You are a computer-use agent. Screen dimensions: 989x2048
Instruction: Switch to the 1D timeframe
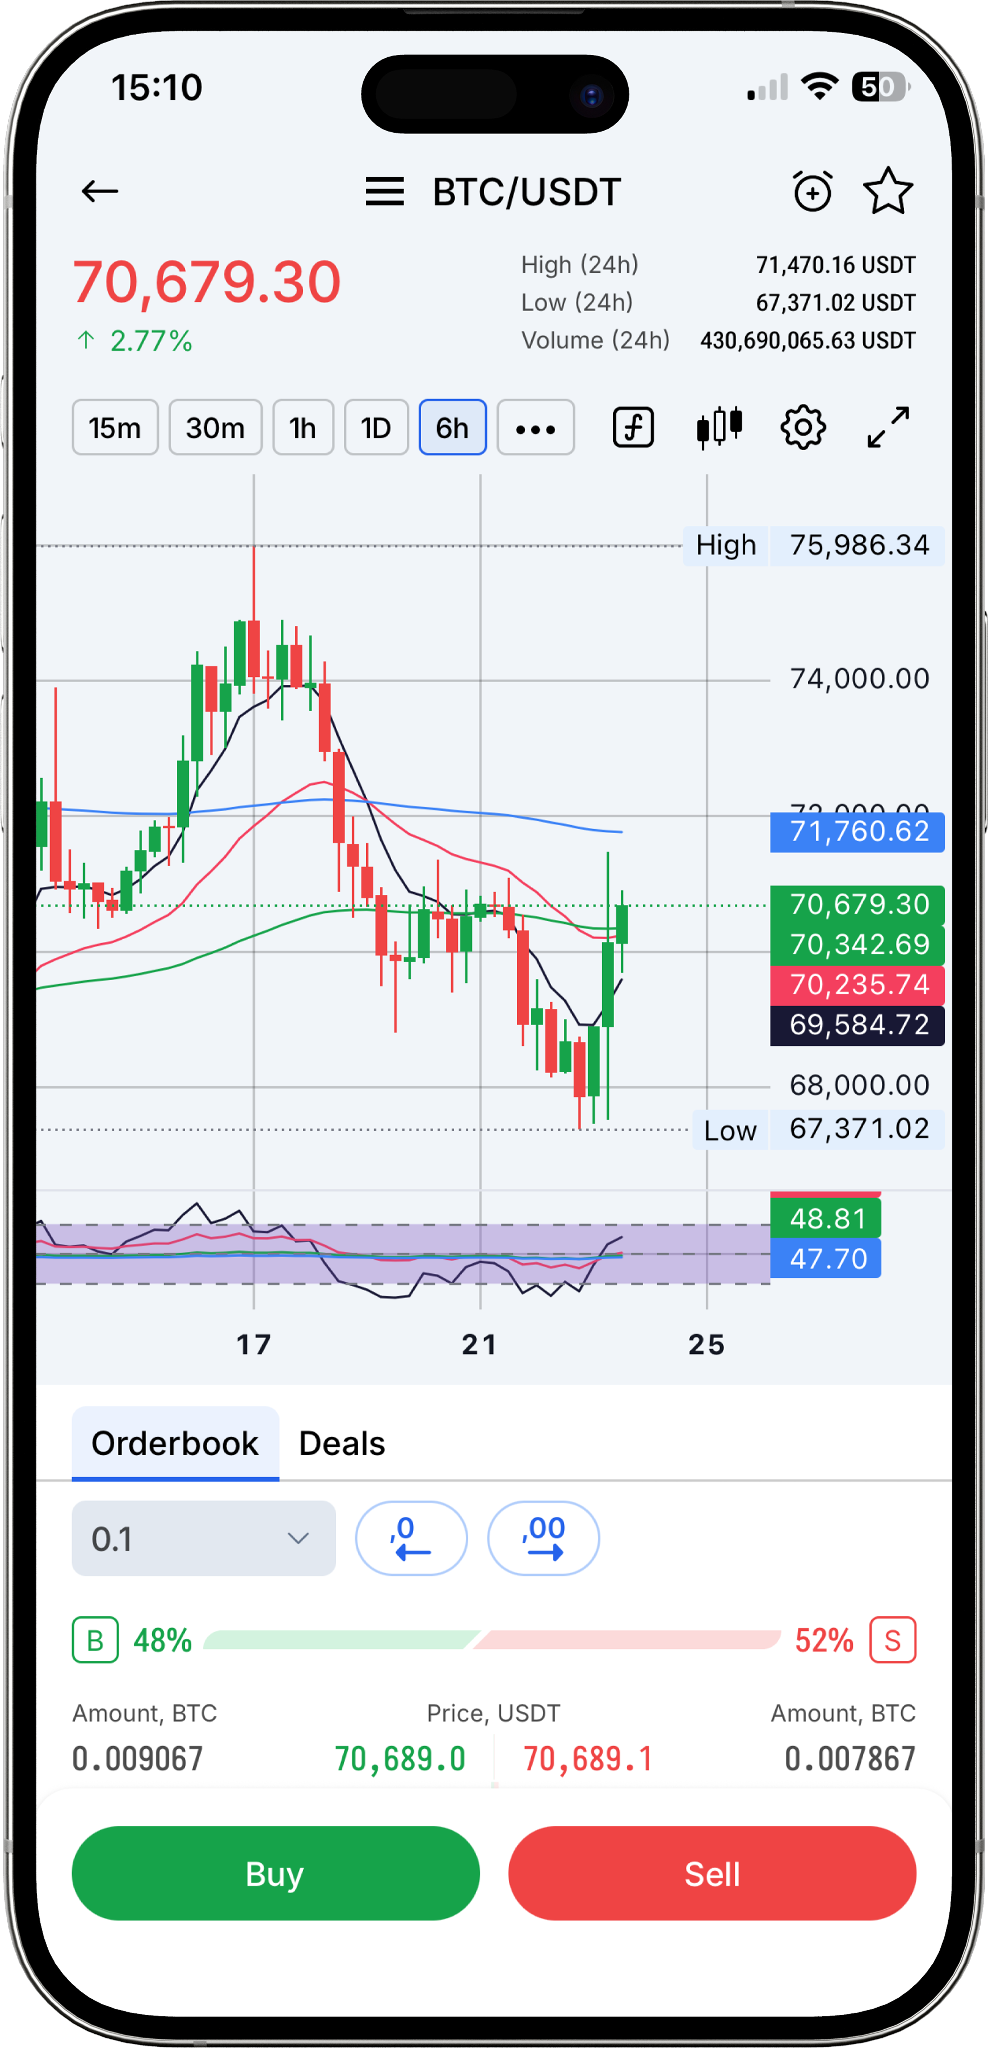click(376, 428)
